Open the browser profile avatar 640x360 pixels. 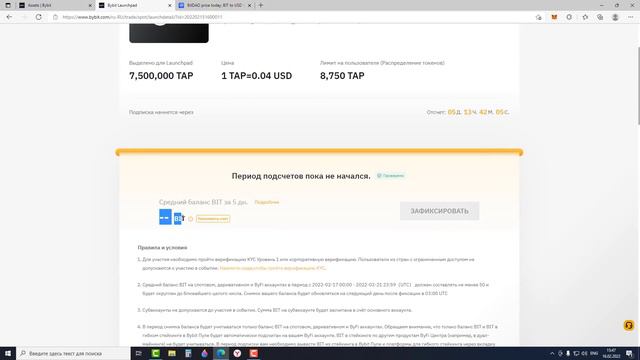point(615,17)
